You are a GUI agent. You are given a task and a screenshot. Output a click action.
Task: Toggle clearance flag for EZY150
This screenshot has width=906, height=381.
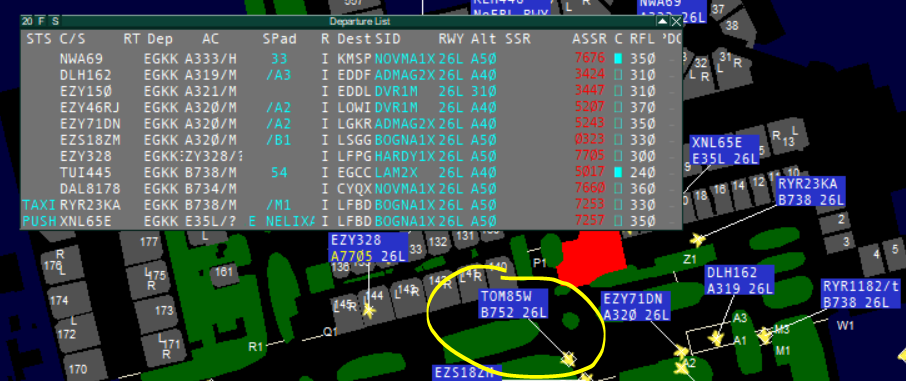point(618,91)
